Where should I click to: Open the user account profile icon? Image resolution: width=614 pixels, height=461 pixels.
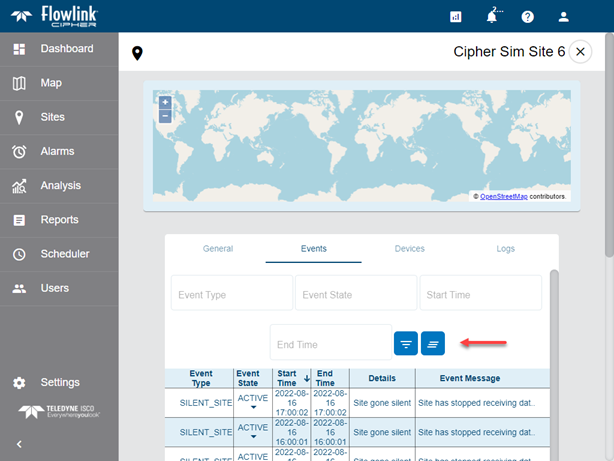click(x=564, y=17)
